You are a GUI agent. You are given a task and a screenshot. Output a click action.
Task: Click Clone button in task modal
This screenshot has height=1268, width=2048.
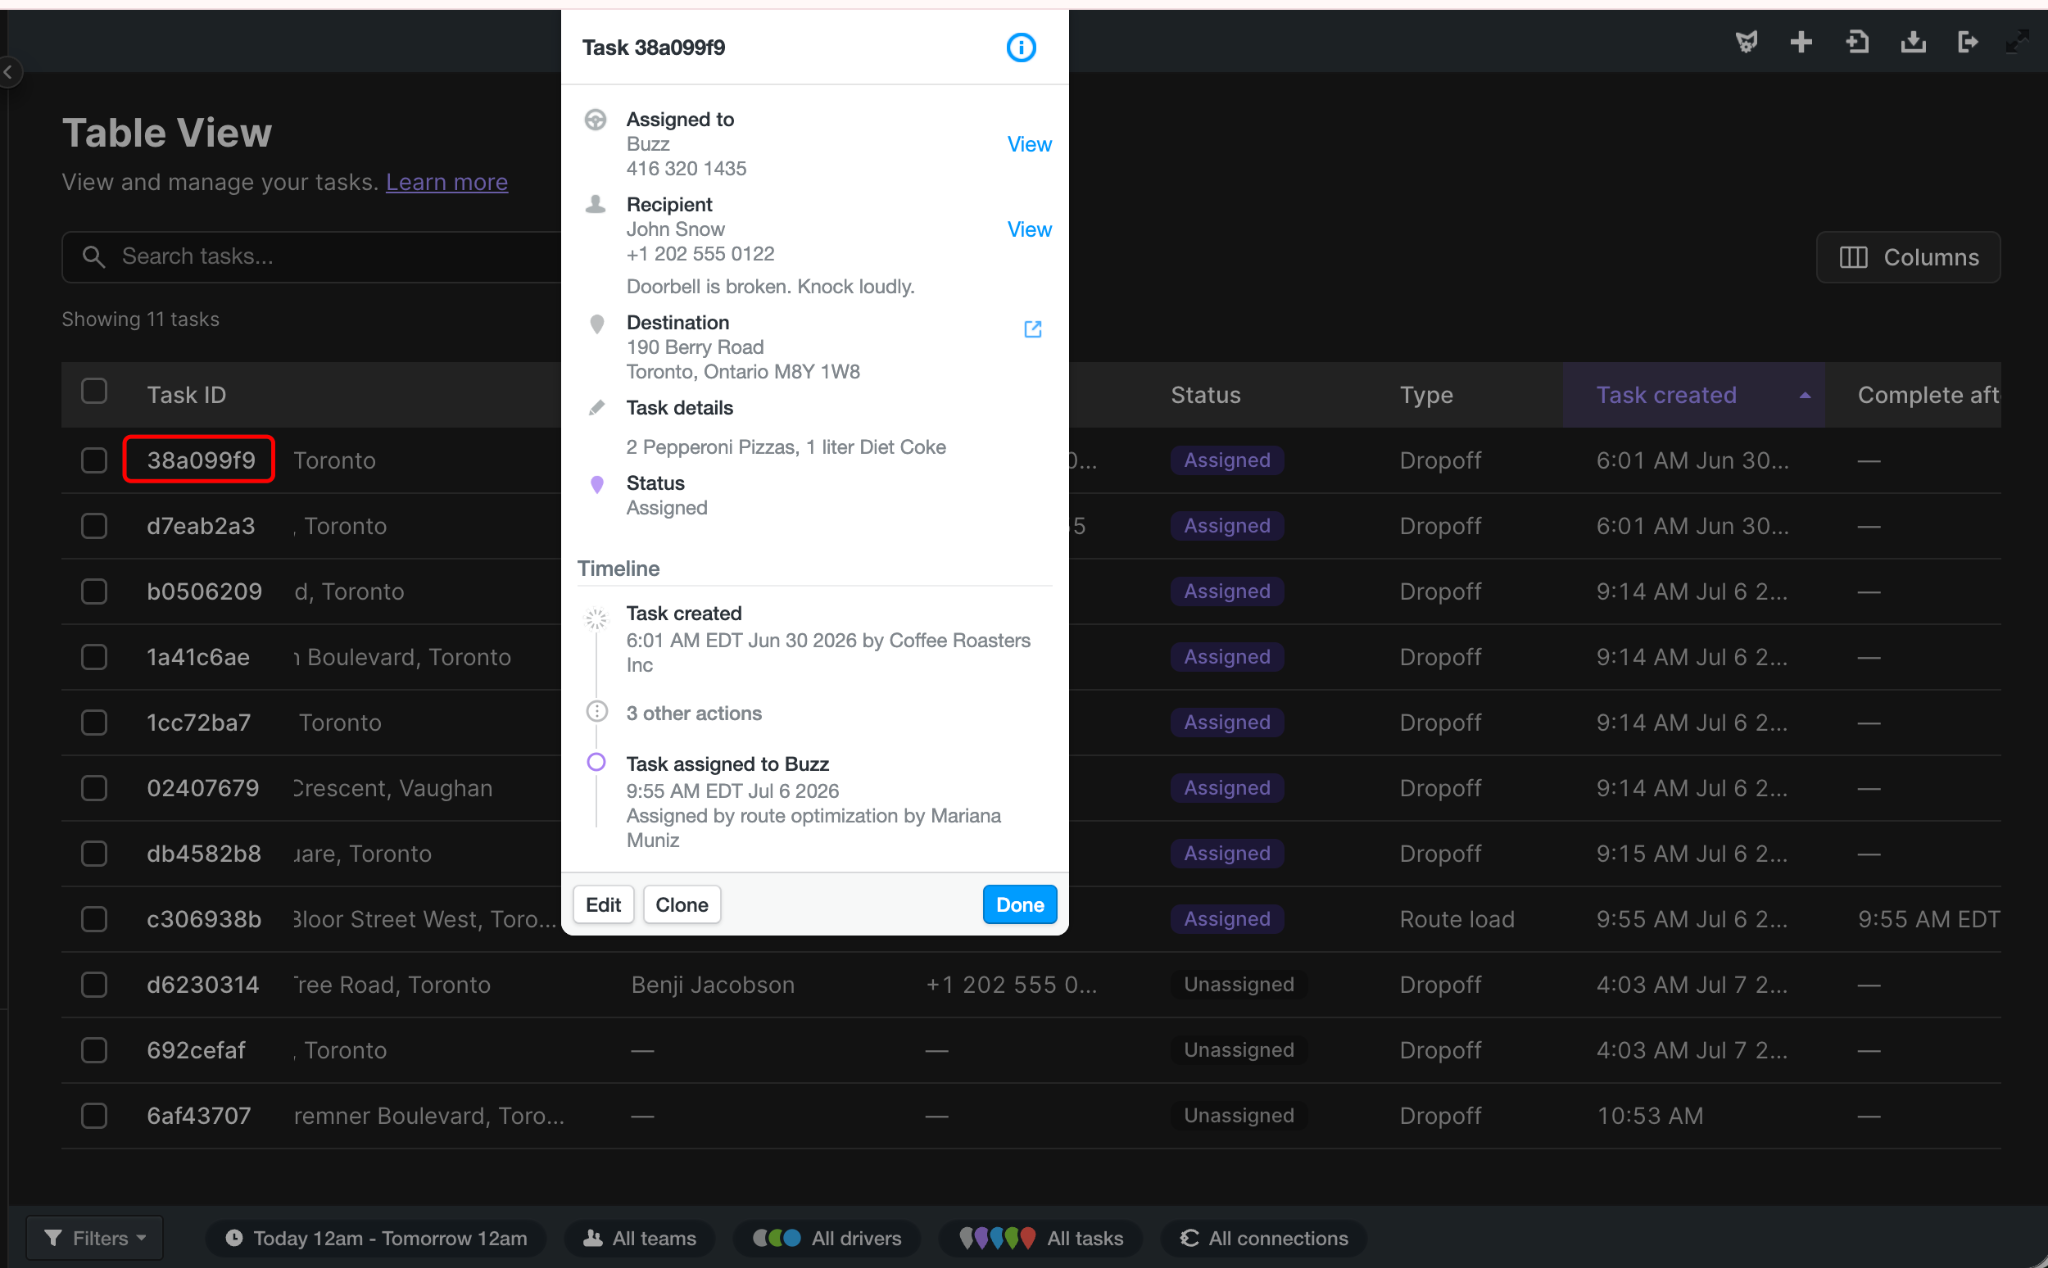682,905
